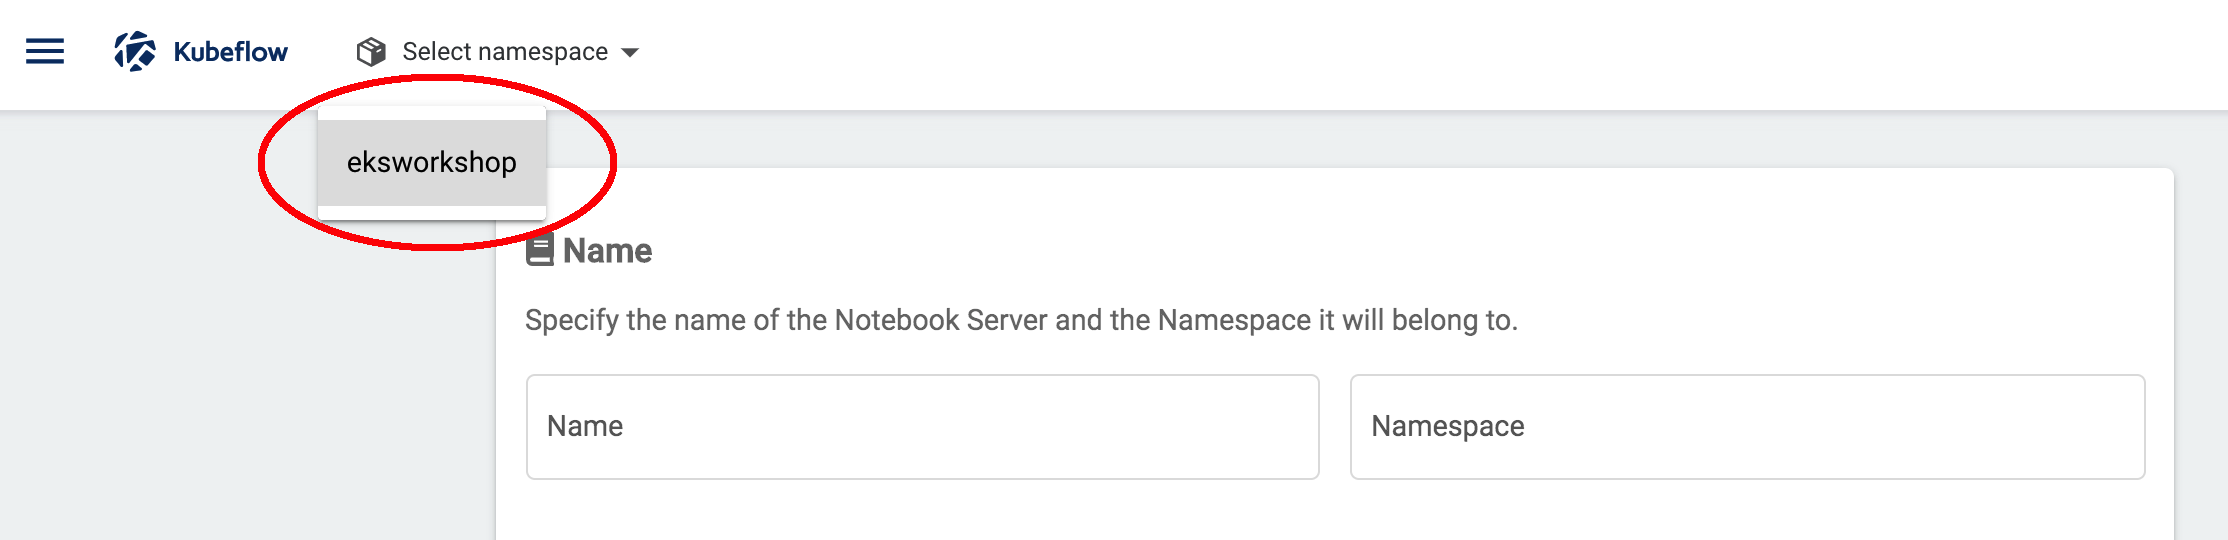Open the hamburger navigation menu
2228x540 pixels.
pyautogui.click(x=45, y=51)
